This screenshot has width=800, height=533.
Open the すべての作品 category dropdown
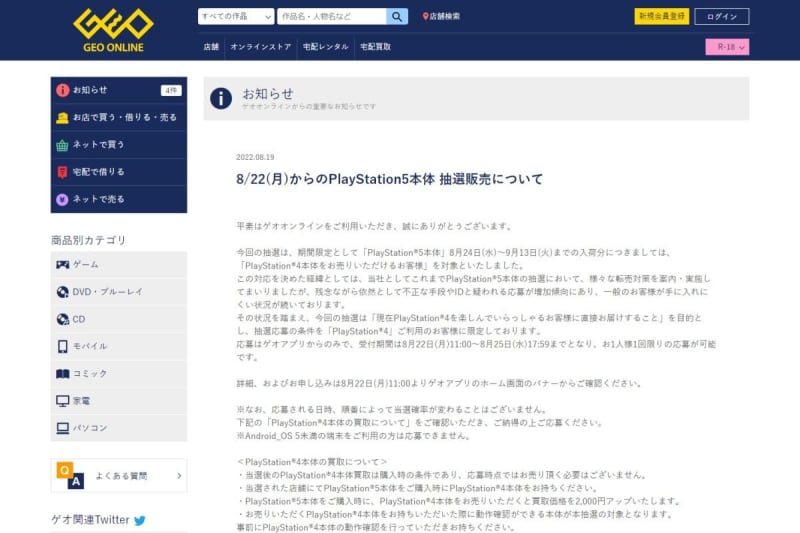tap(236, 16)
